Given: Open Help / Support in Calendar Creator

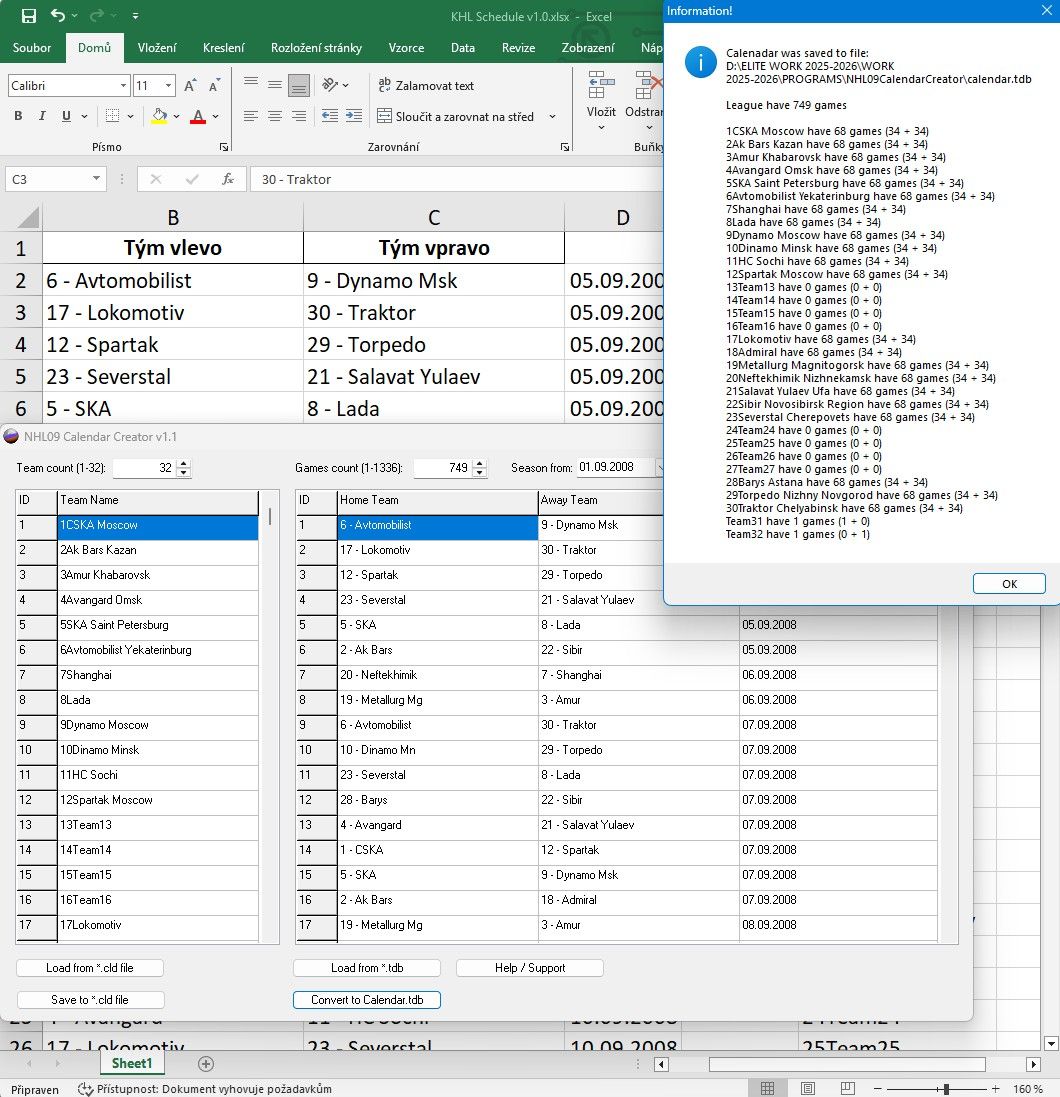Looking at the screenshot, I should [x=530, y=968].
